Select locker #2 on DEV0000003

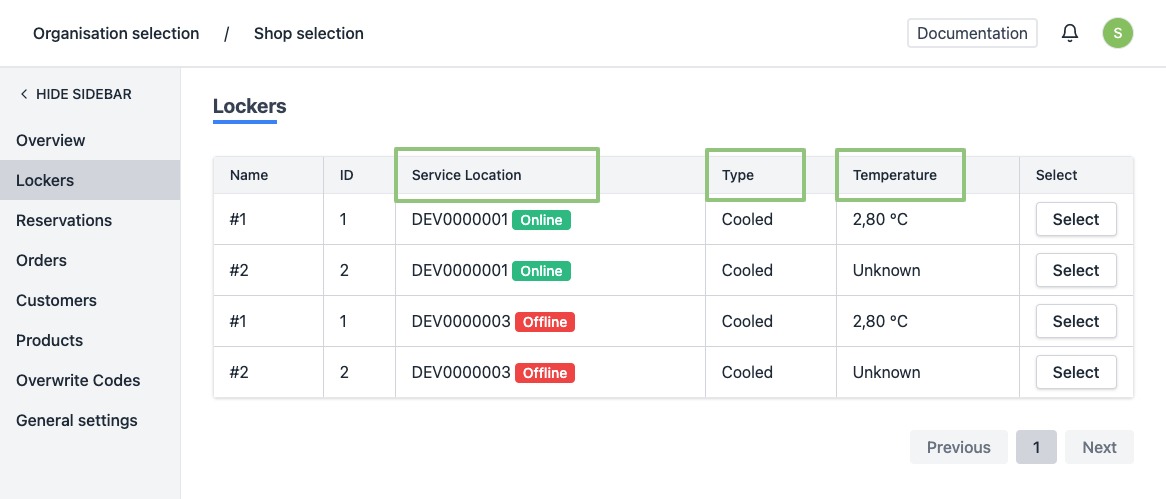pyautogui.click(x=1075, y=372)
